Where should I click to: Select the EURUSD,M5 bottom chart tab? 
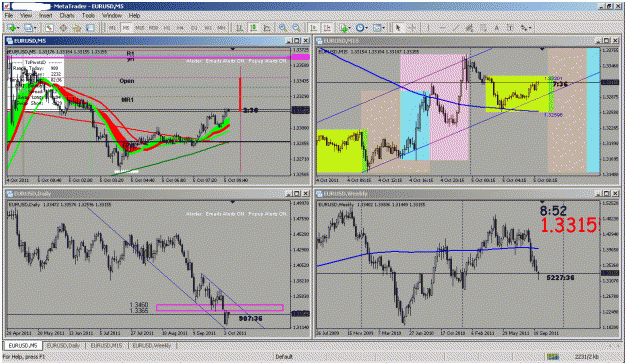coord(23,345)
